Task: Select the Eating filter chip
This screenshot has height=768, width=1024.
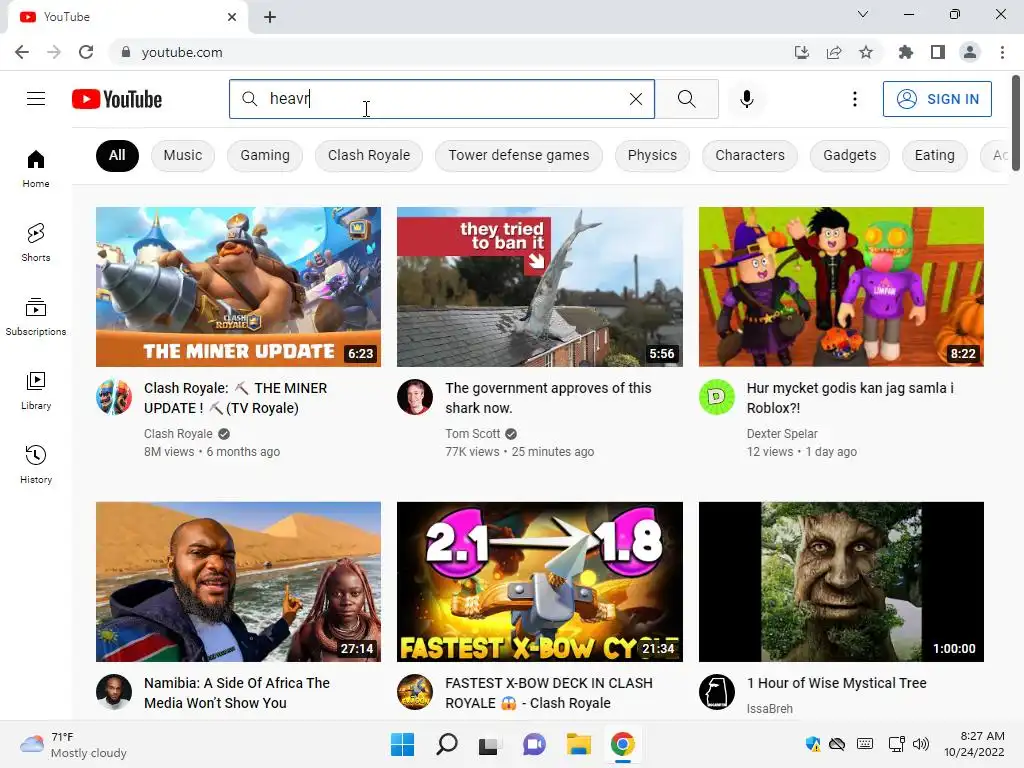Action: (x=935, y=155)
